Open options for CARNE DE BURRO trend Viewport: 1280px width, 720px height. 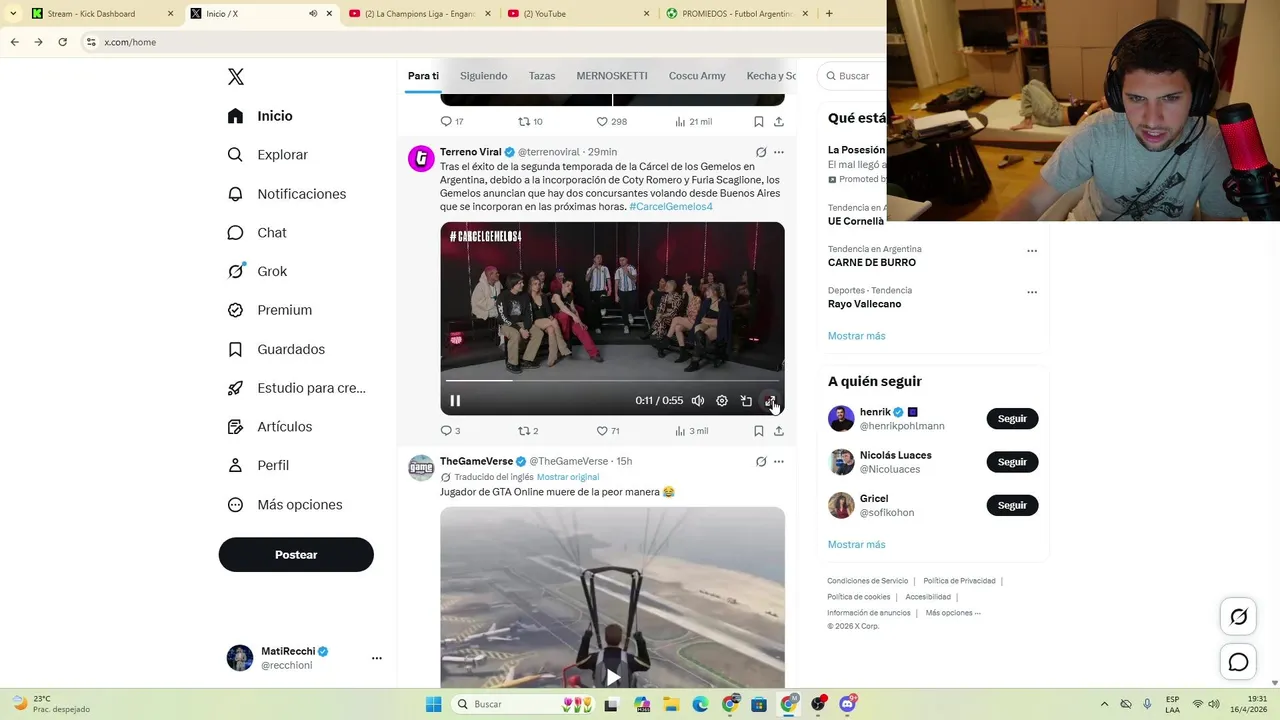(1032, 252)
